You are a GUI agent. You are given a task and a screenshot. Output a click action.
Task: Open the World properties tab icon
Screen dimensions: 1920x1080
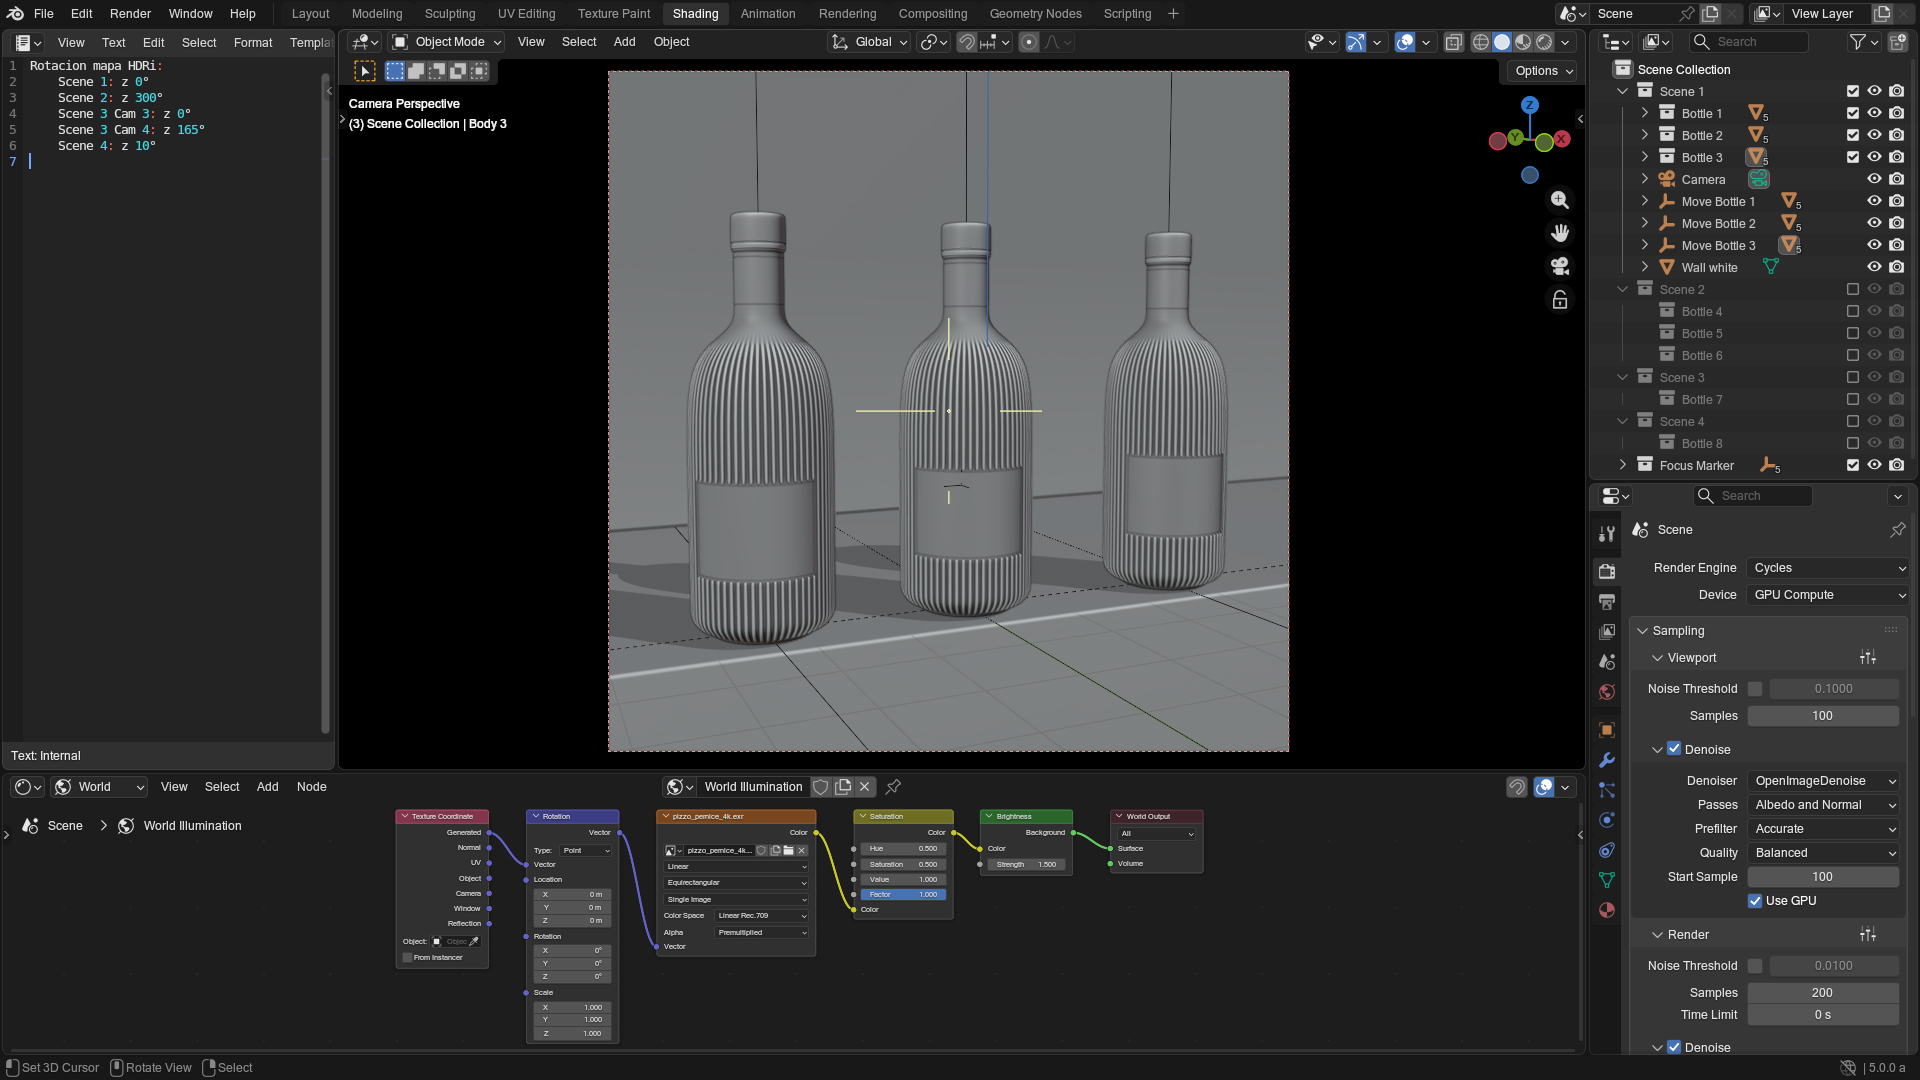click(x=1607, y=692)
